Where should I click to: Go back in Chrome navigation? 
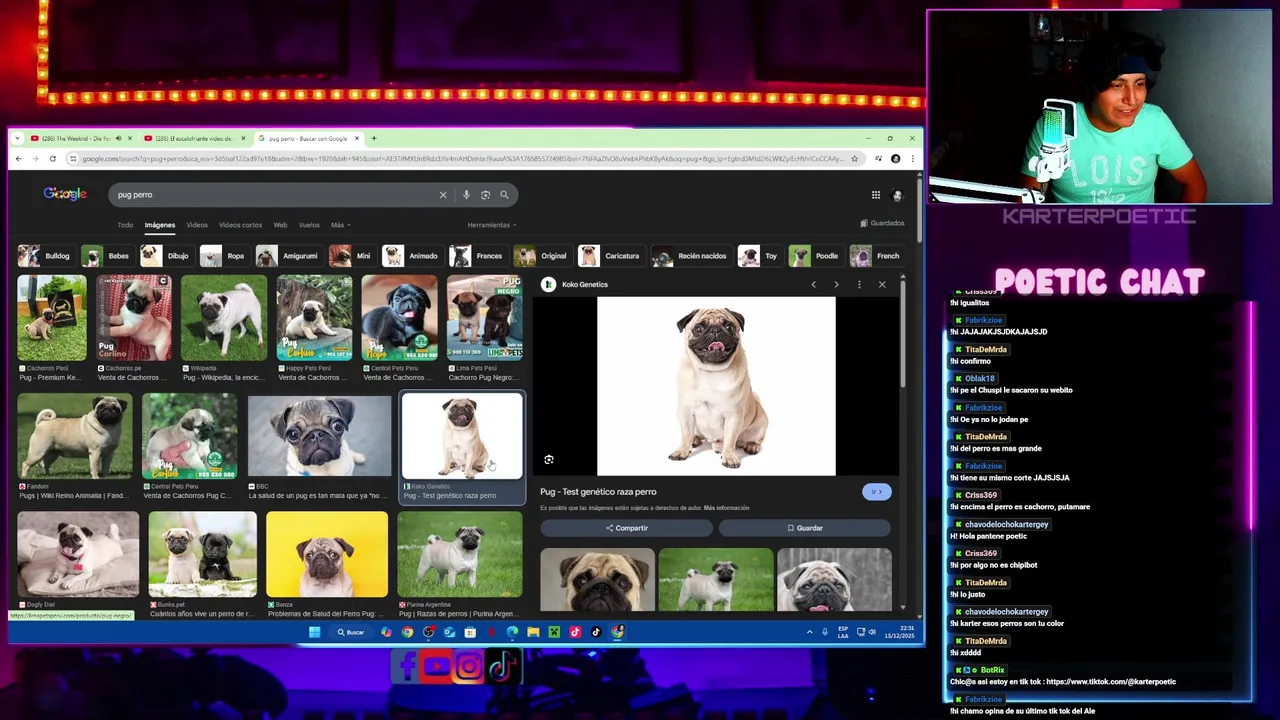18,158
